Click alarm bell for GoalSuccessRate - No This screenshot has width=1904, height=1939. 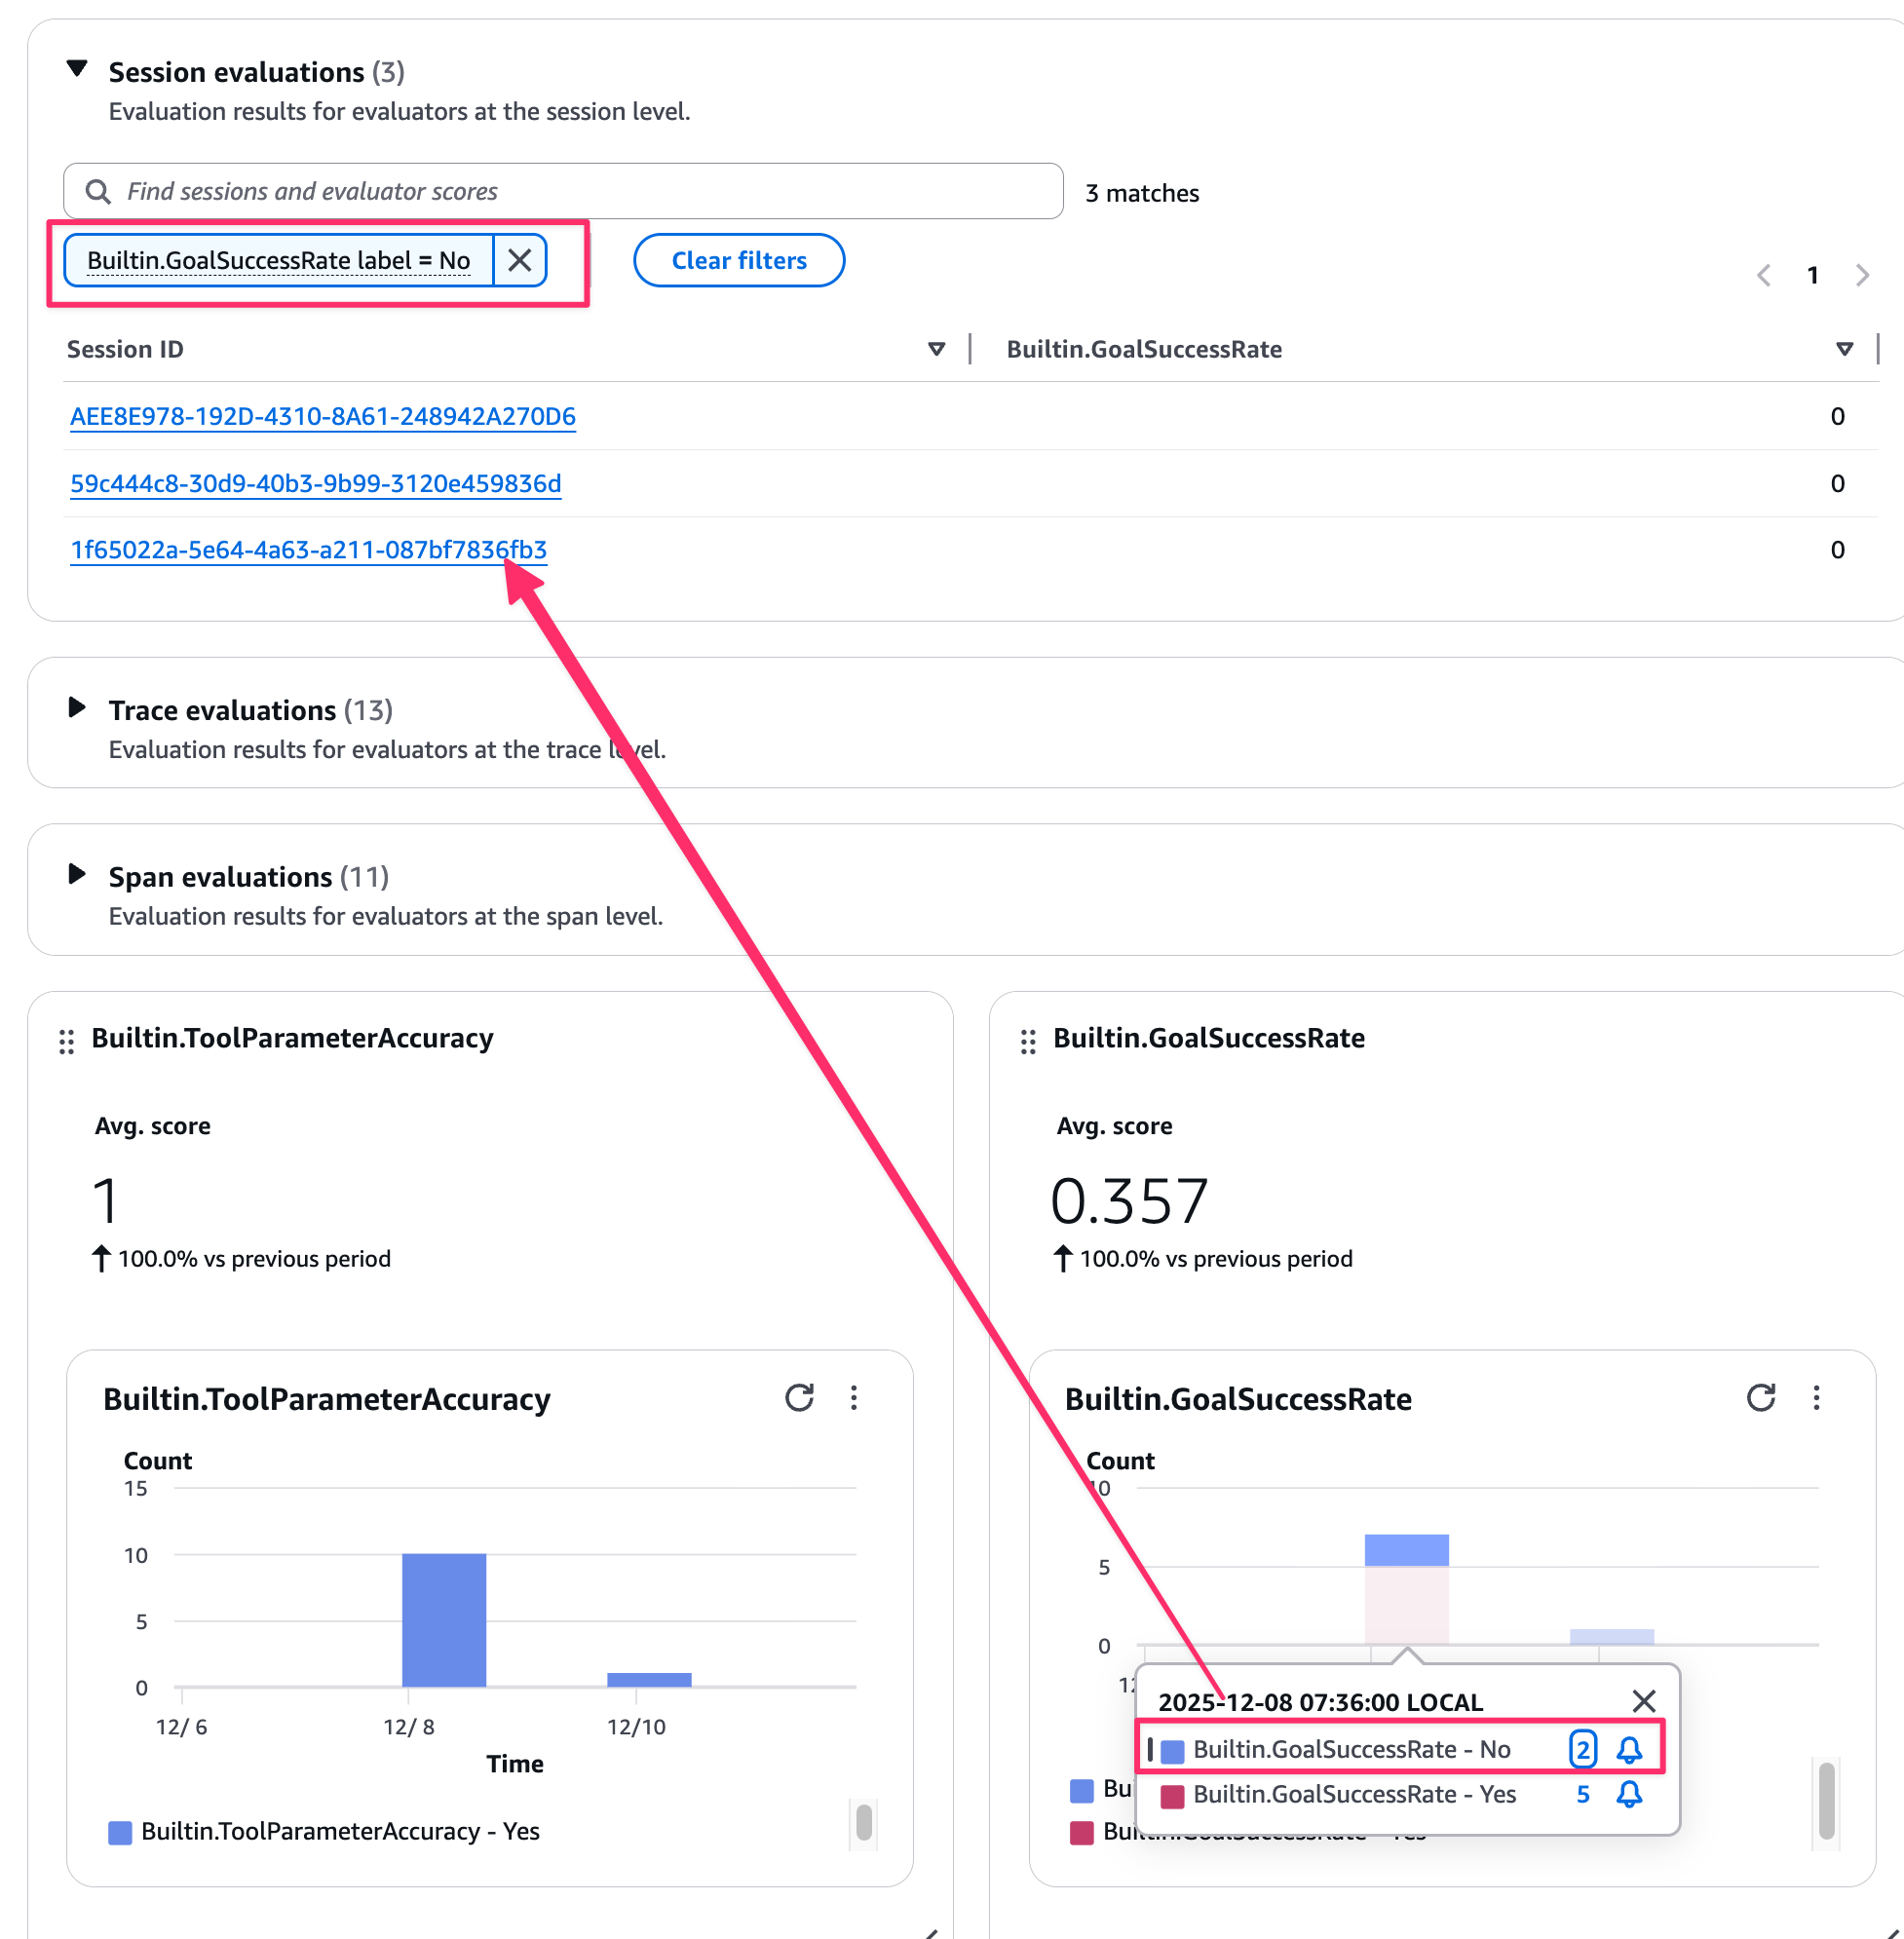pyautogui.click(x=1629, y=1749)
